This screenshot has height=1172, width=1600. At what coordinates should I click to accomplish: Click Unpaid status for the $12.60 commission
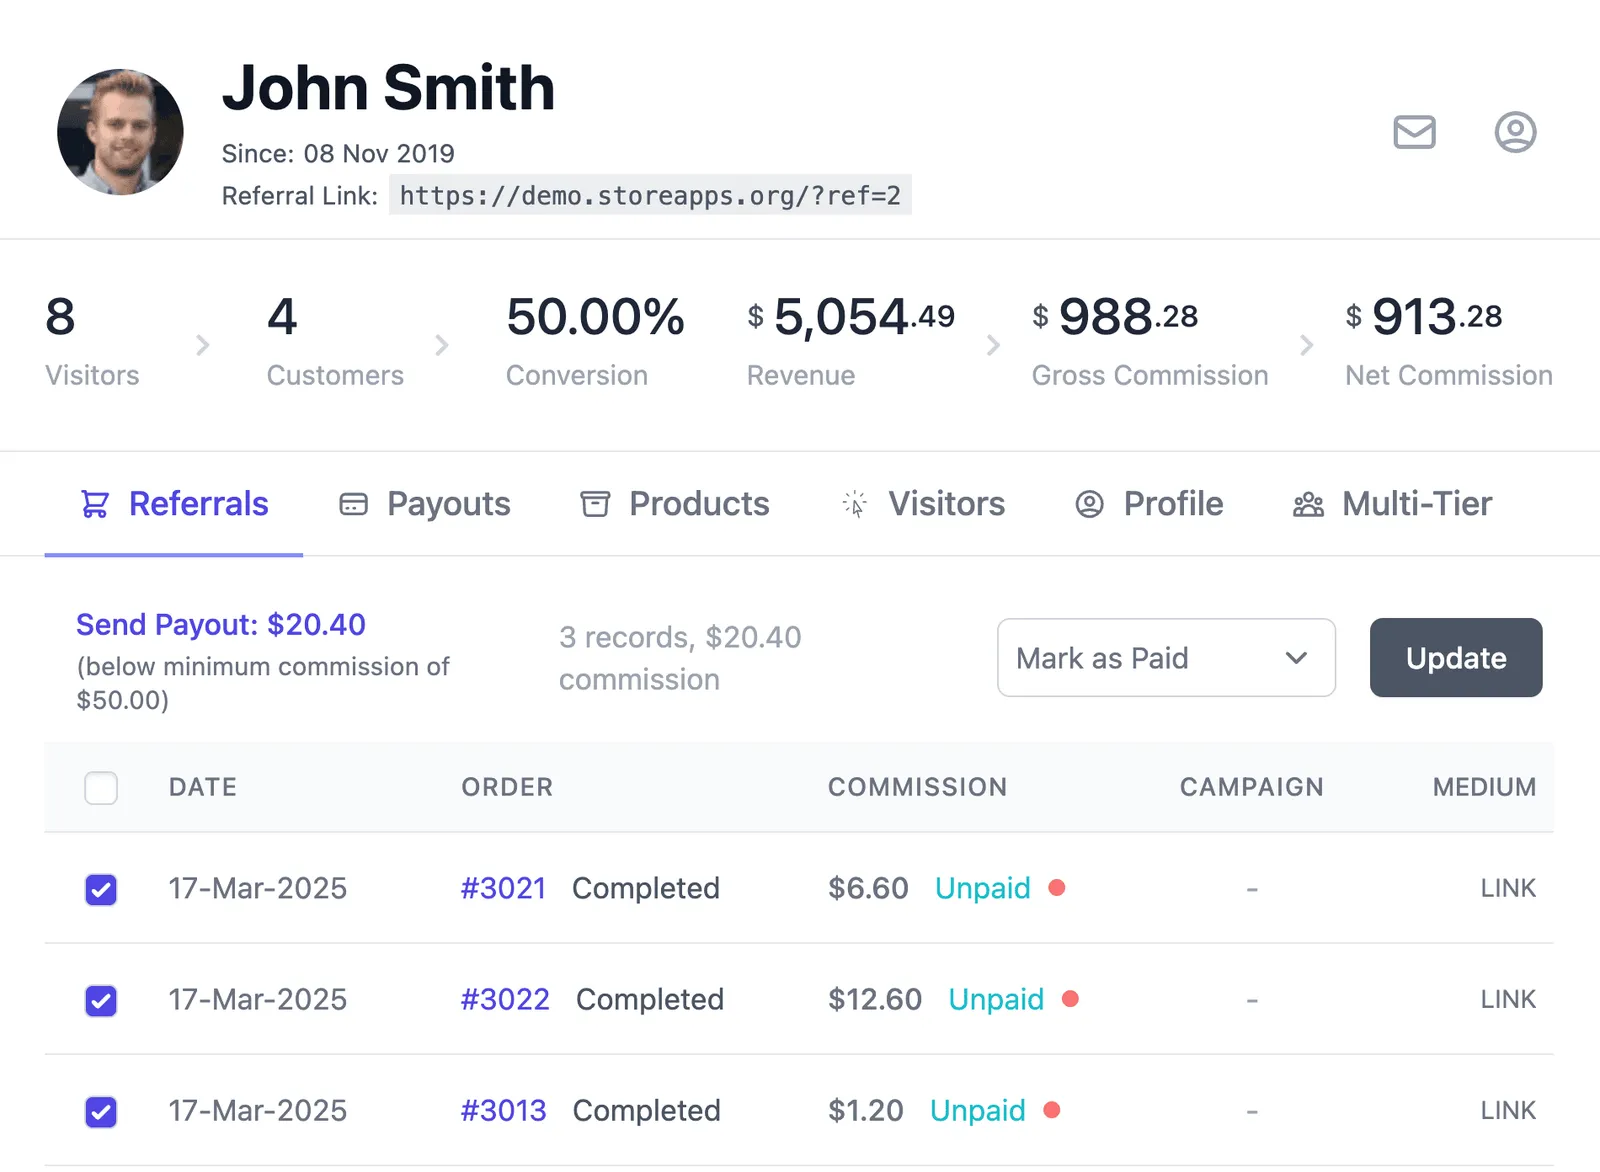(x=996, y=999)
